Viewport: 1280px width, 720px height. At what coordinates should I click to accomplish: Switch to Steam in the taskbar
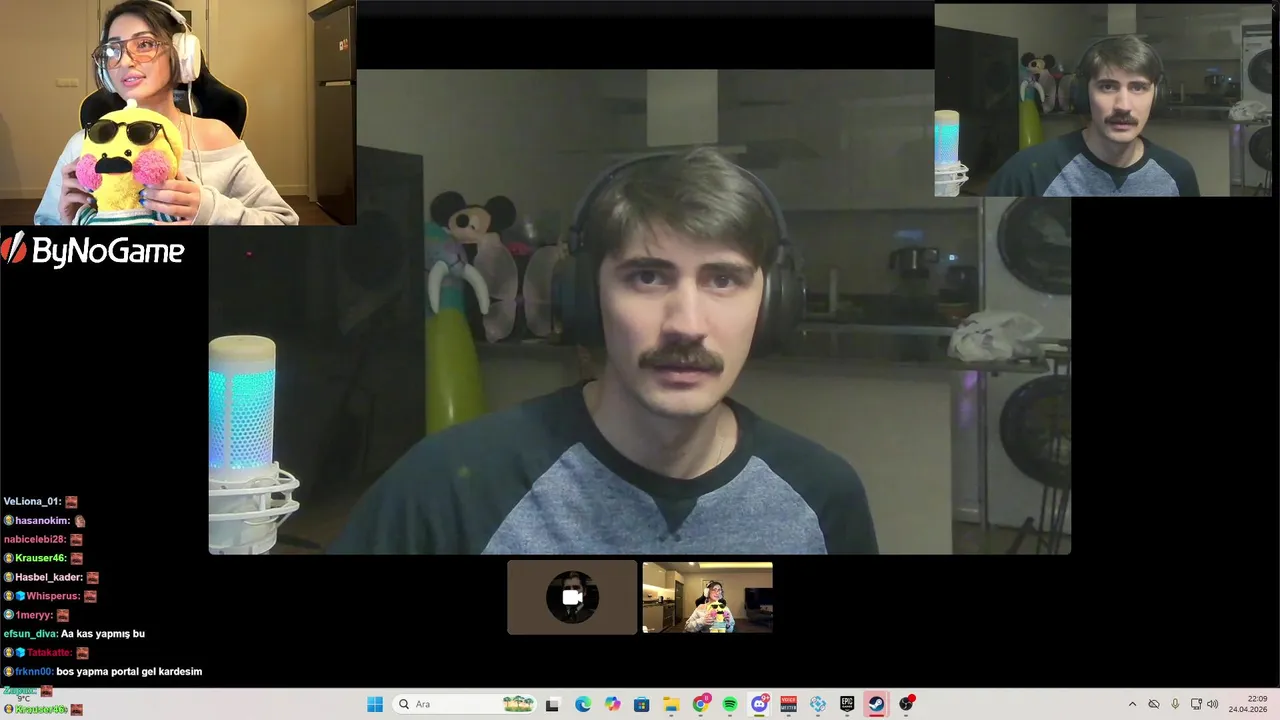point(876,704)
